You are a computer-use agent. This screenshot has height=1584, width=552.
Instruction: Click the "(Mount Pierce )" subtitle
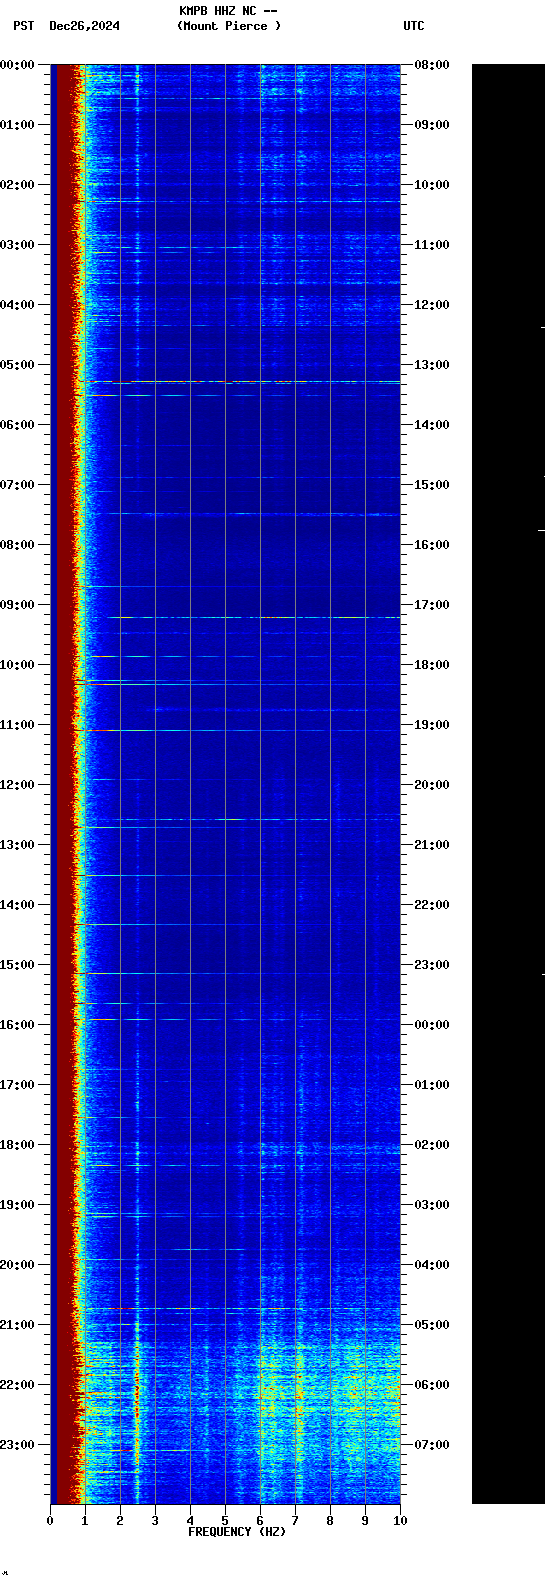coord(229,26)
